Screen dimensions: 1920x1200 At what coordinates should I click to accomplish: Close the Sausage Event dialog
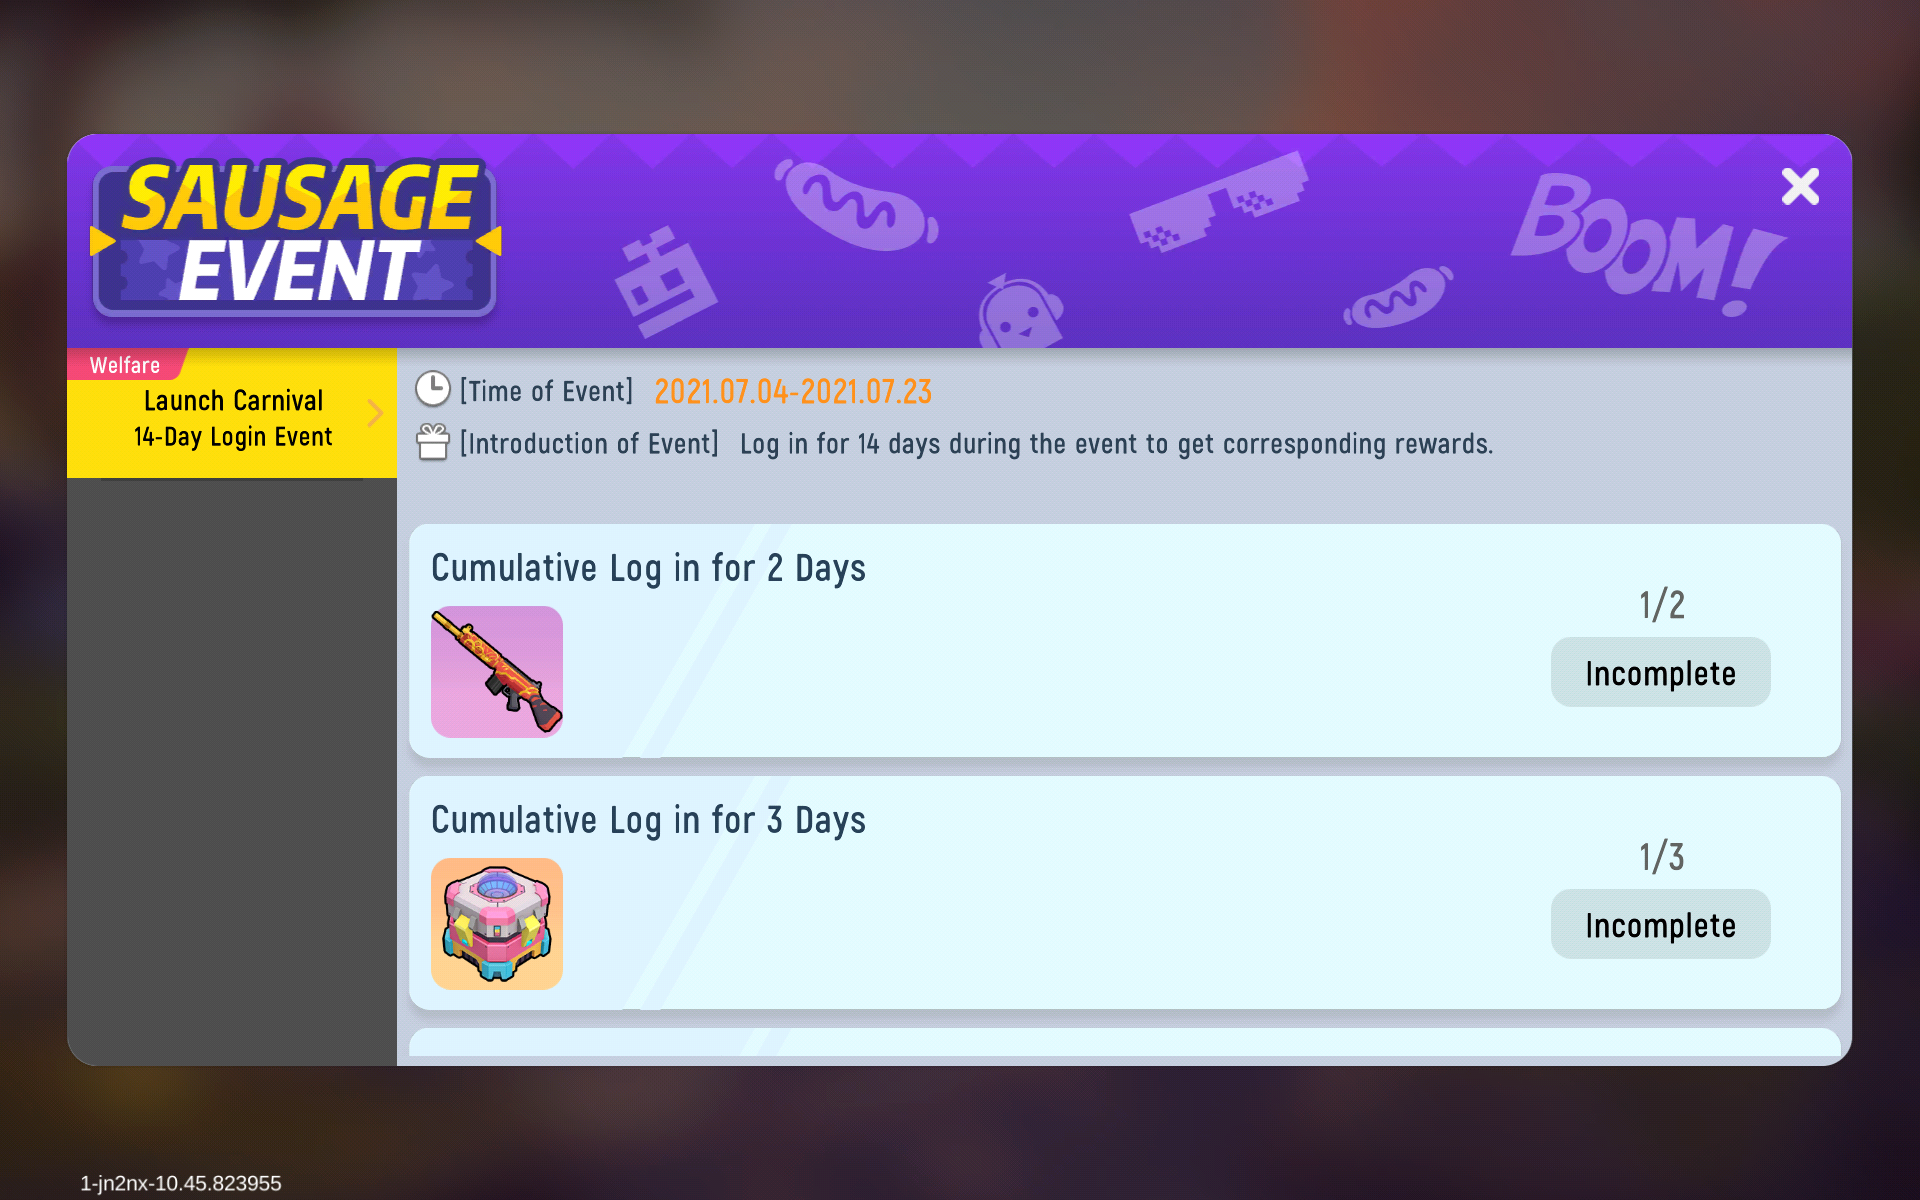point(1800,186)
